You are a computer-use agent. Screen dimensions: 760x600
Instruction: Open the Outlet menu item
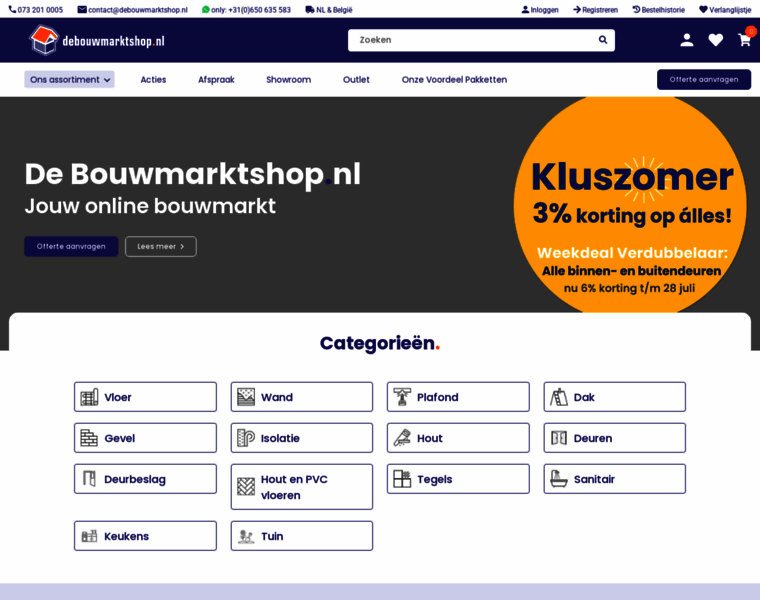pyautogui.click(x=356, y=79)
